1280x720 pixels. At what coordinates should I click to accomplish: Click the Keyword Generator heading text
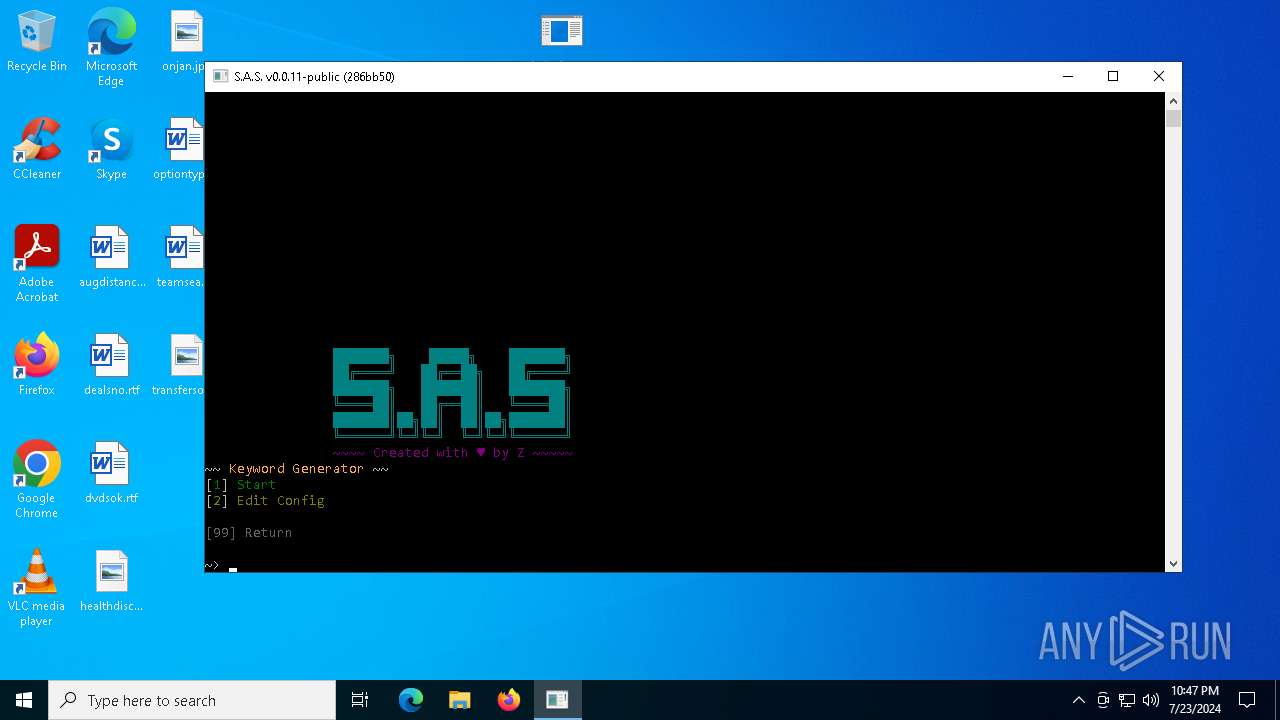296,469
